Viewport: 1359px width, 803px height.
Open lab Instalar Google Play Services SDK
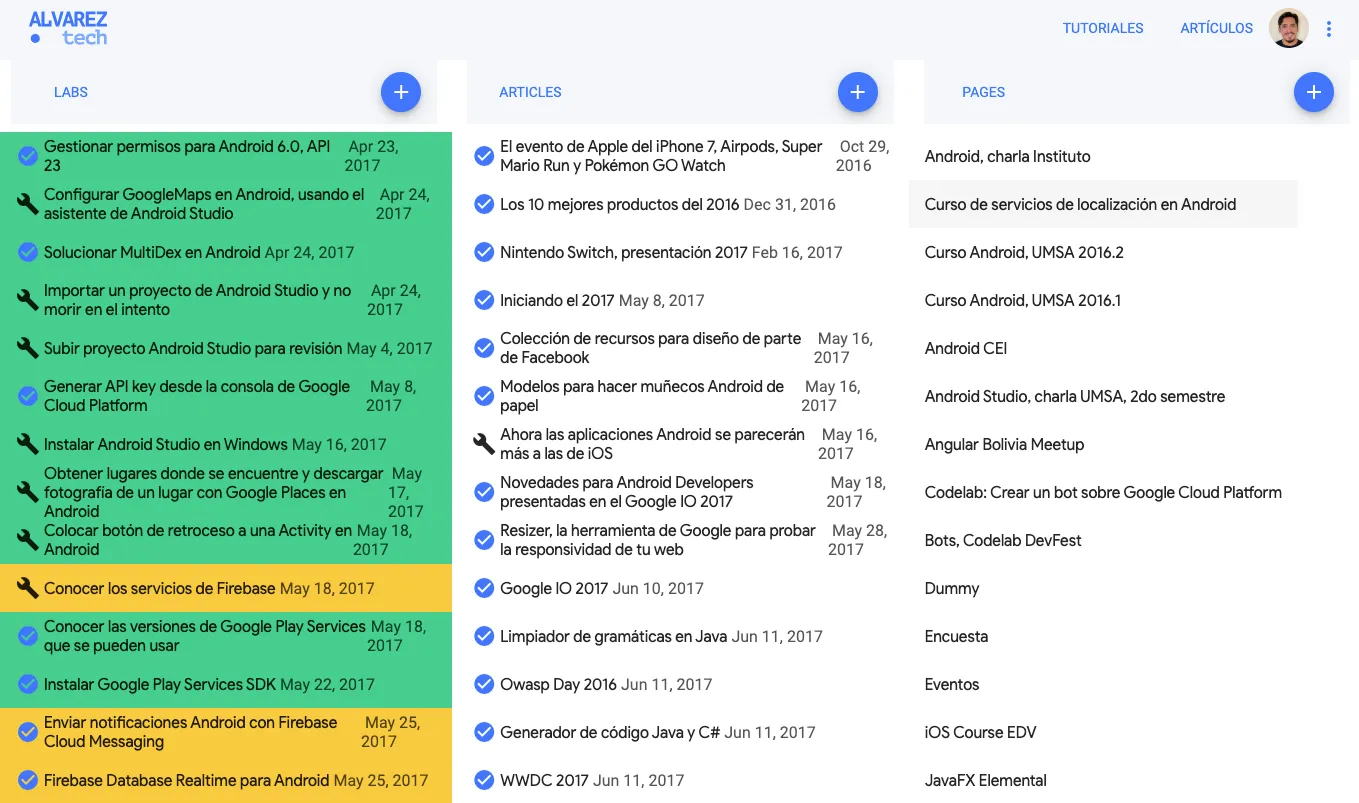(x=159, y=684)
